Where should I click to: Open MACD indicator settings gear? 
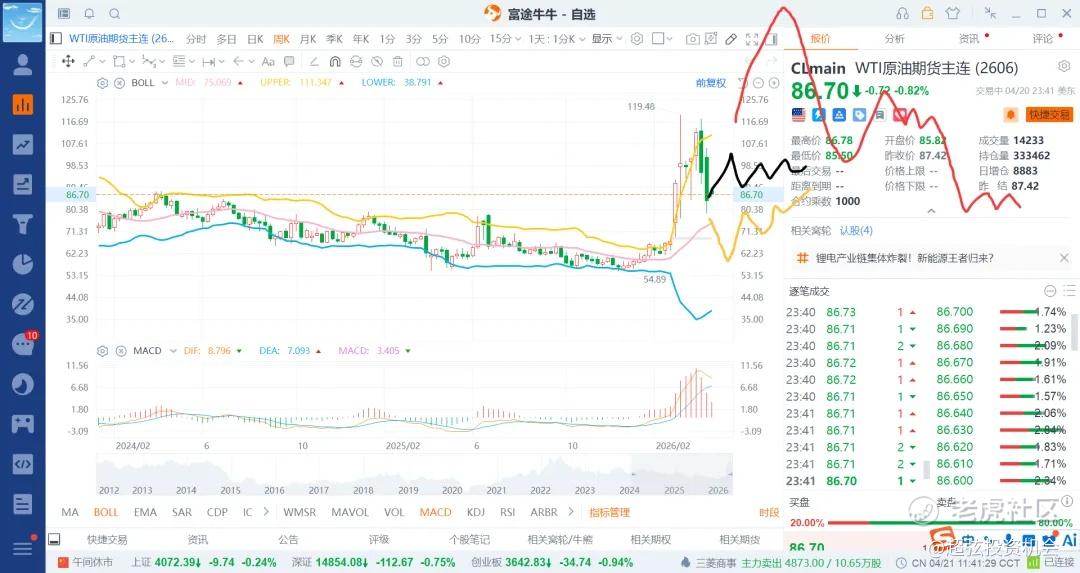point(103,351)
